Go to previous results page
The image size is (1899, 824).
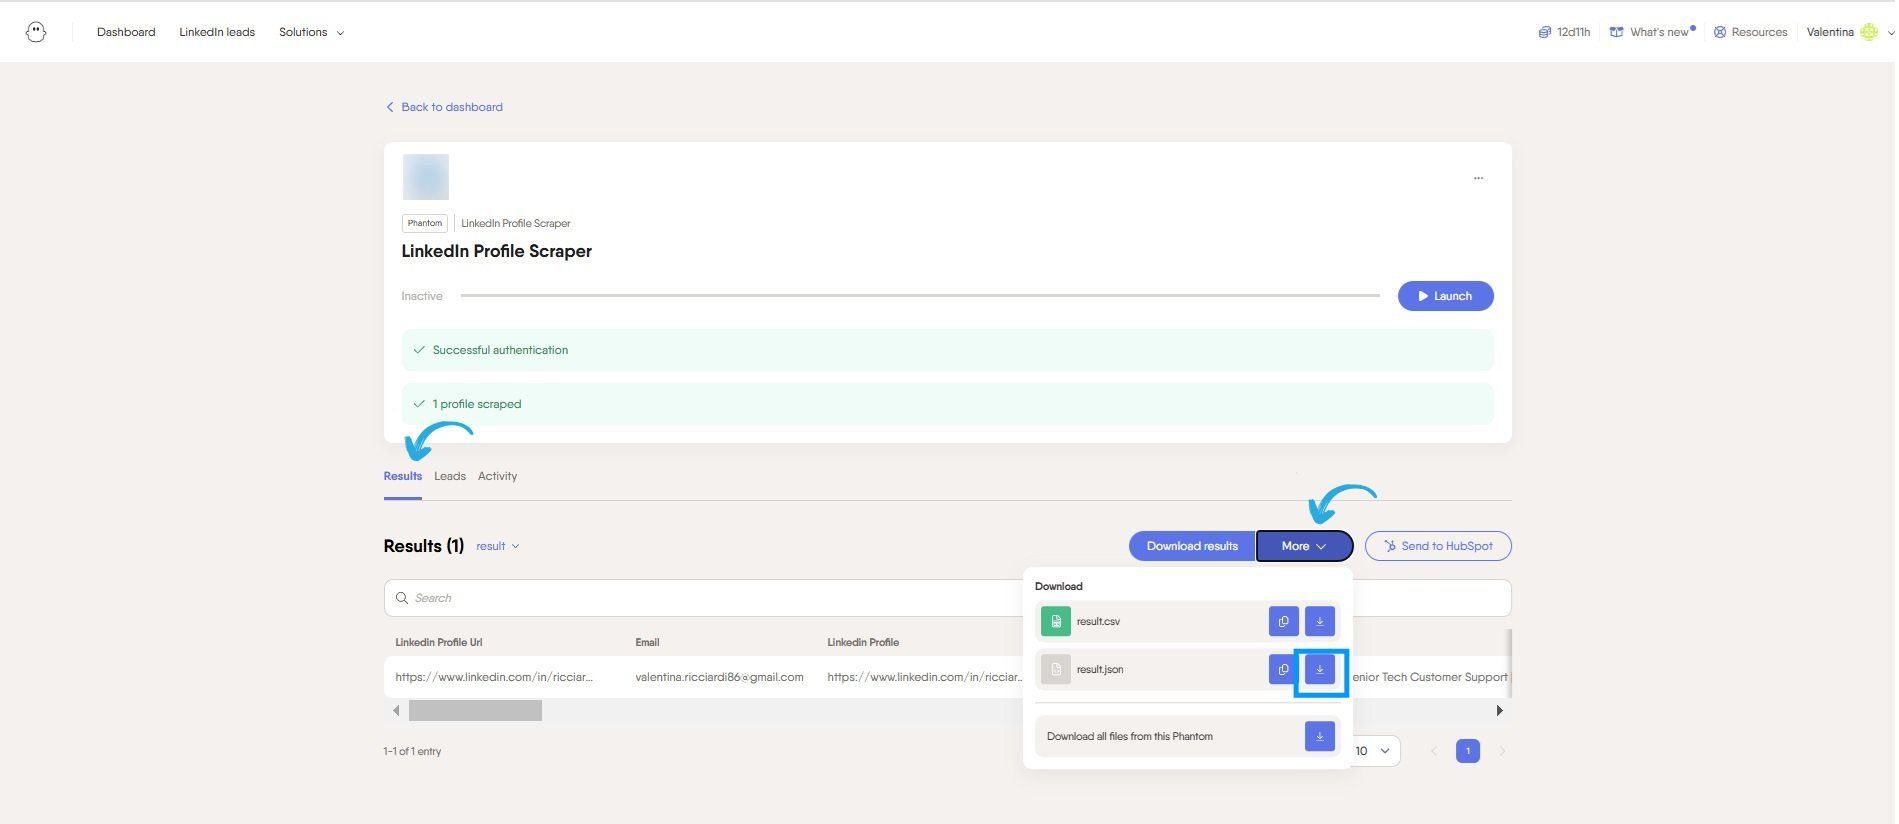click(1433, 751)
